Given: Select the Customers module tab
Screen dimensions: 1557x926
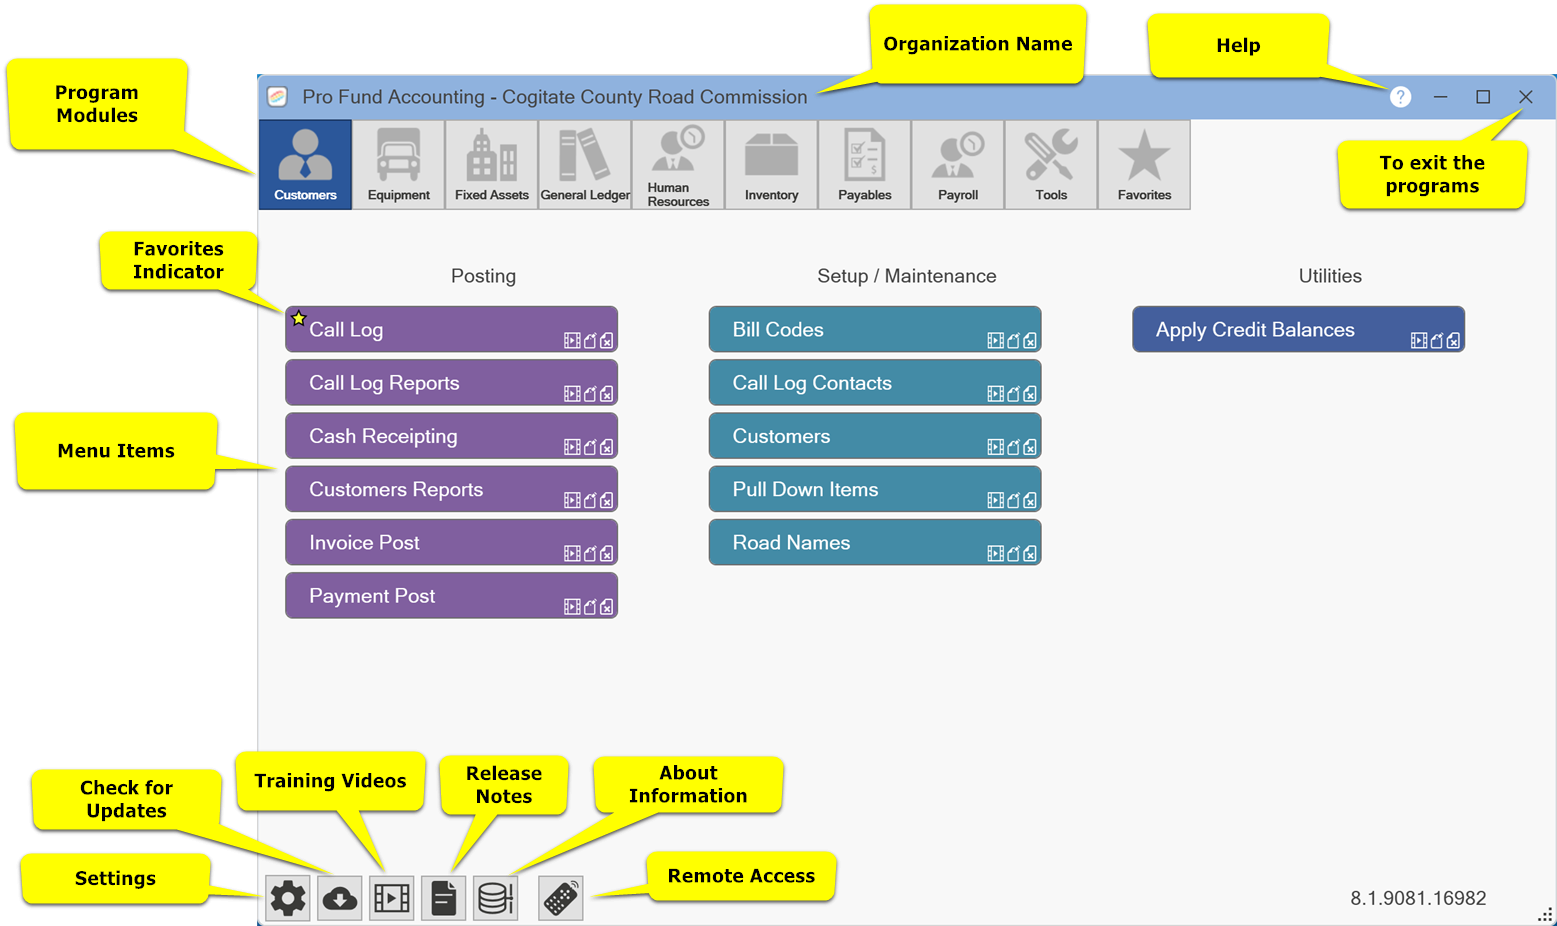Looking at the screenshot, I should point(305,165).
